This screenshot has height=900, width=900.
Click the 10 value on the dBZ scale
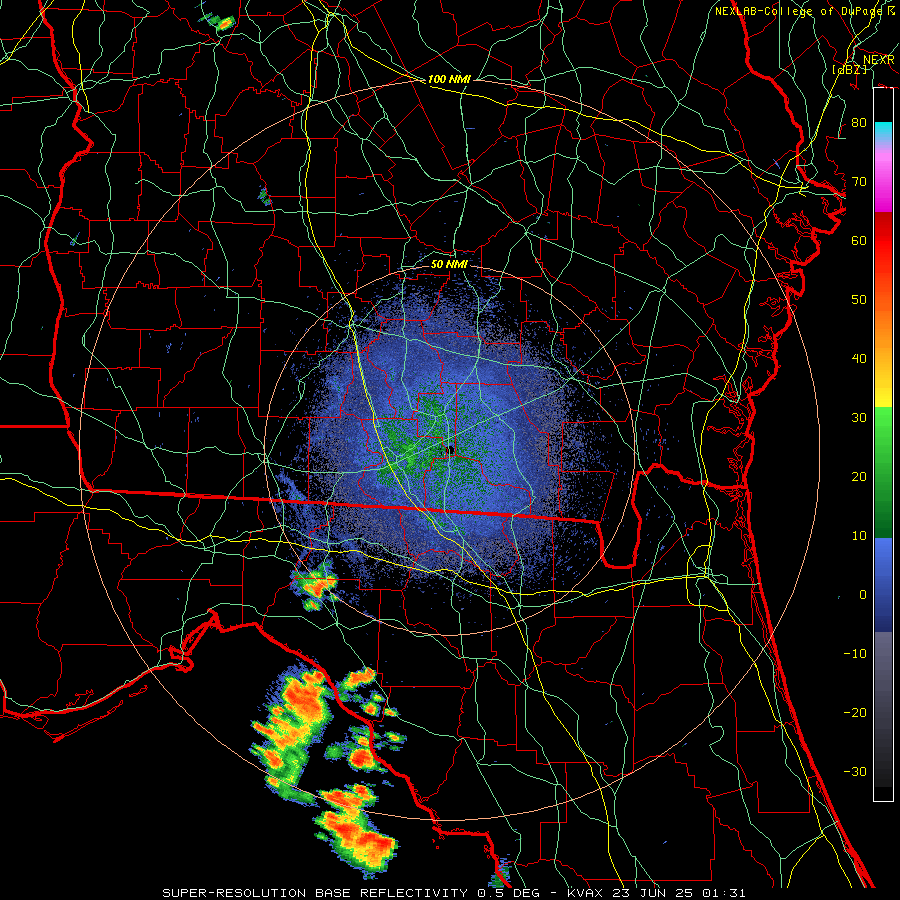point(859,536)
